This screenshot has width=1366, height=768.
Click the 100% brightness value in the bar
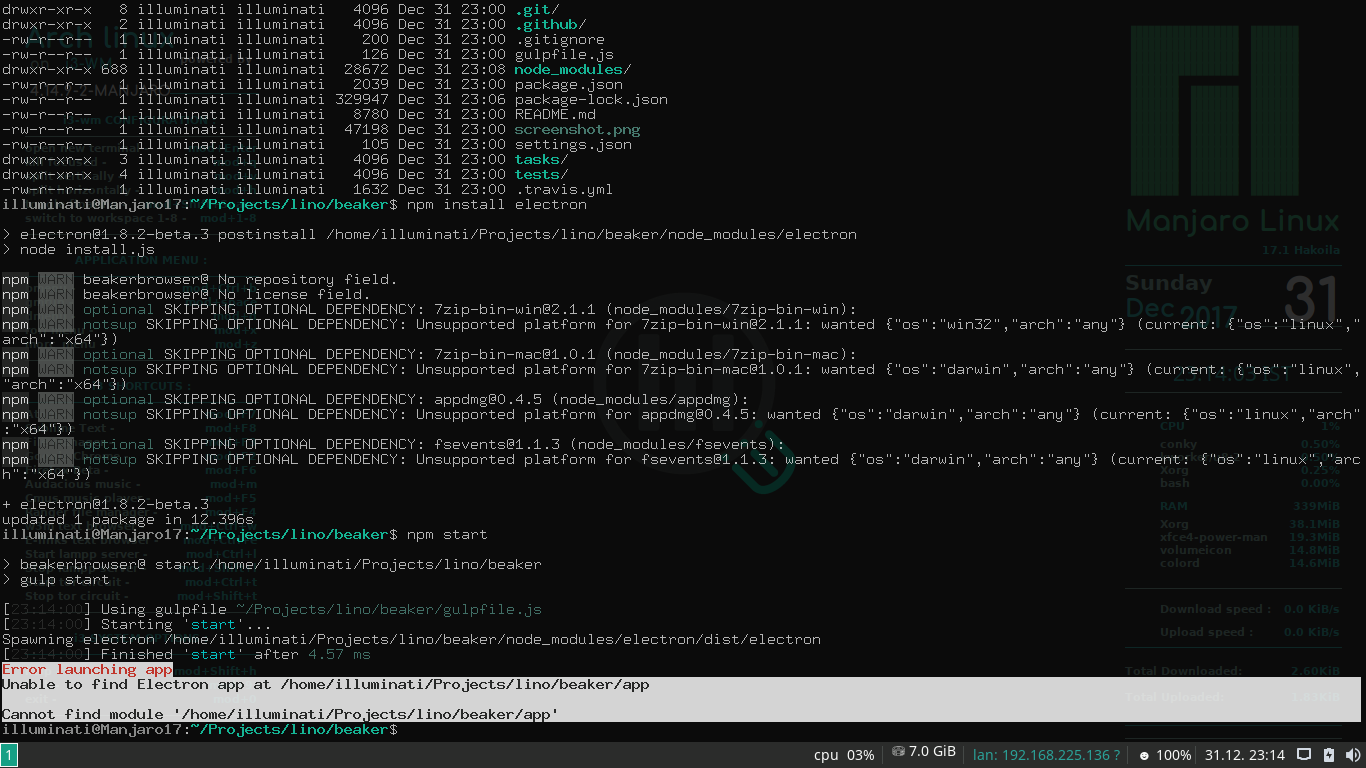(x=1174, y=755)
